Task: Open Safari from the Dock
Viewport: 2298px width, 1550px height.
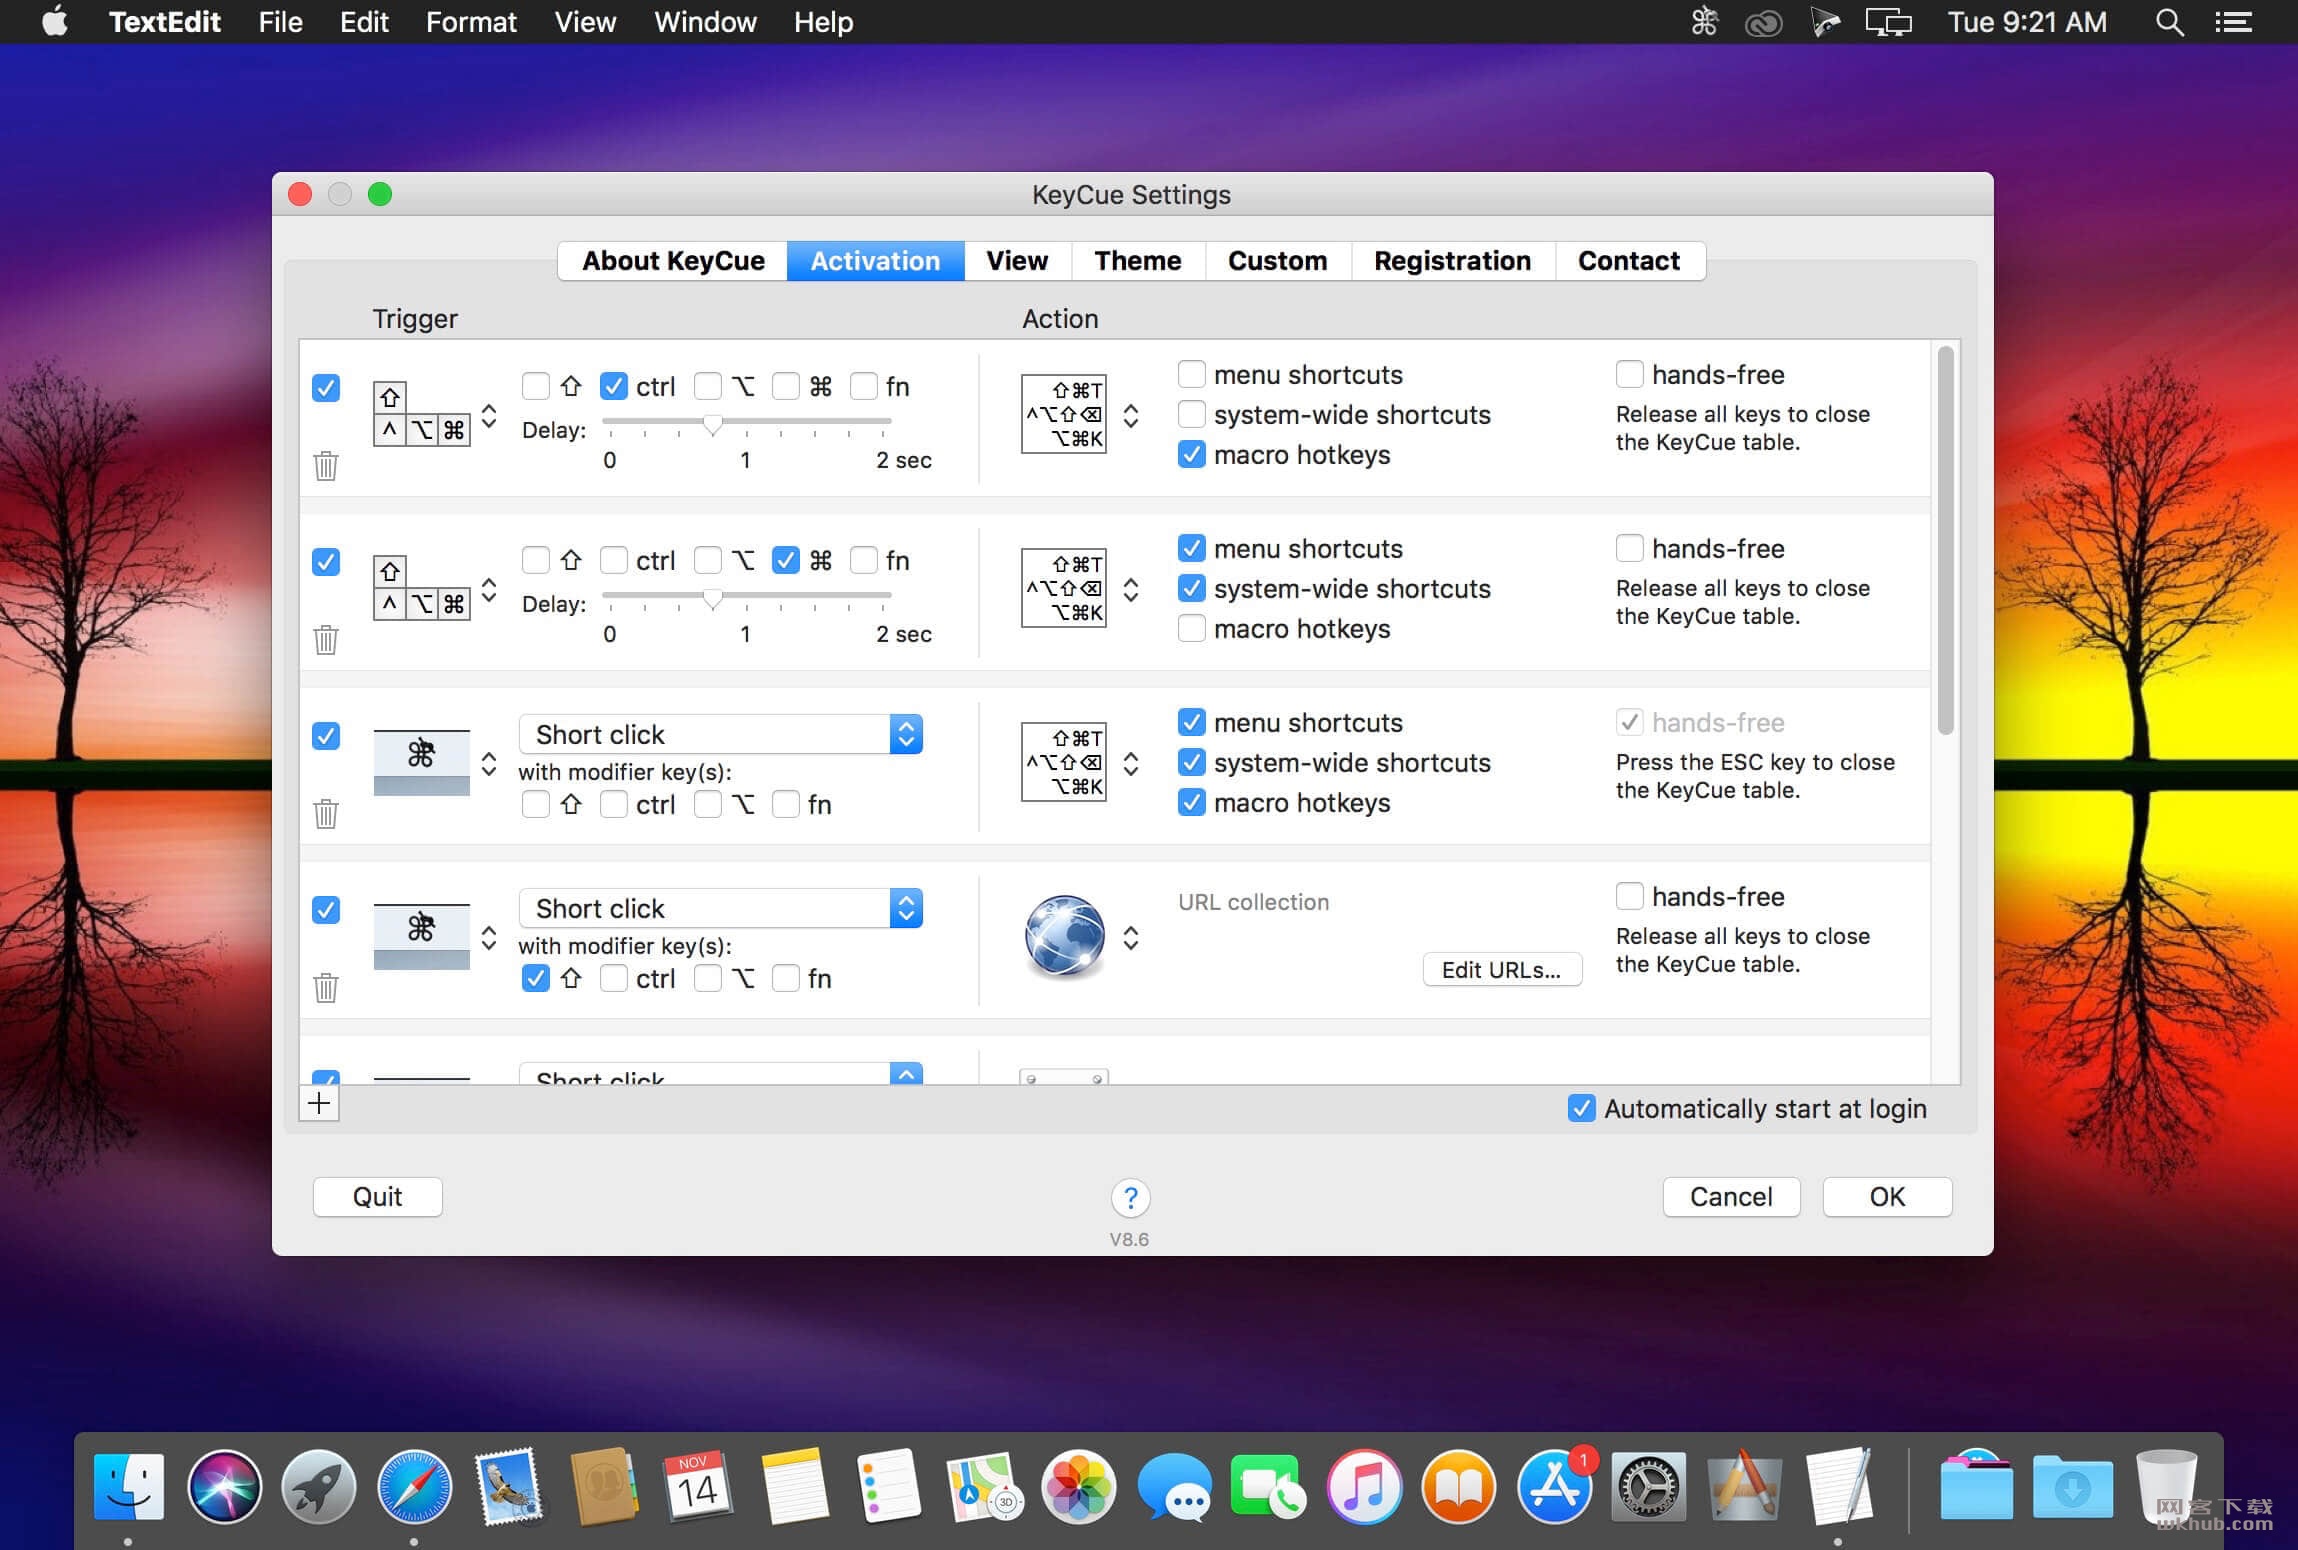Action: click(x=414, y=1486)
